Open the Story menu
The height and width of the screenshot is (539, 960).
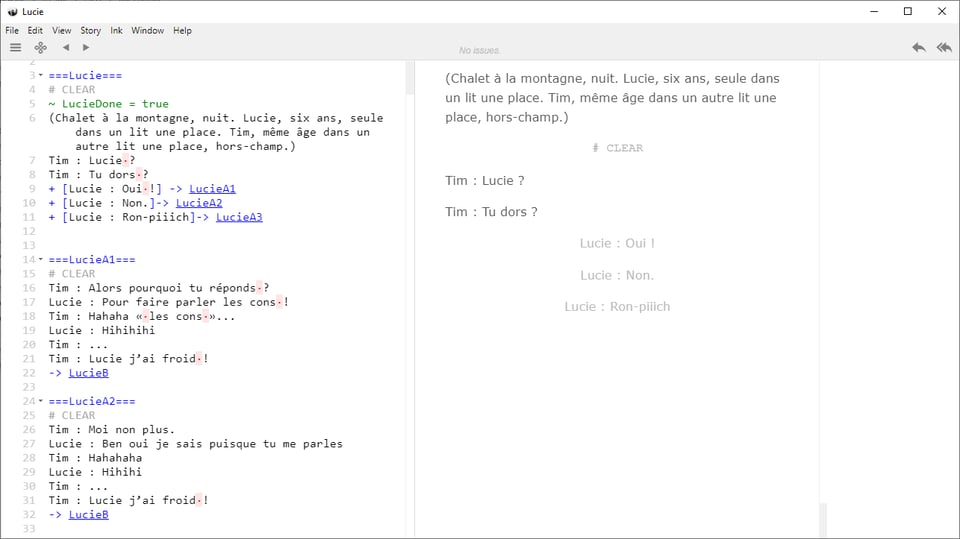click(x=90, y=31)
